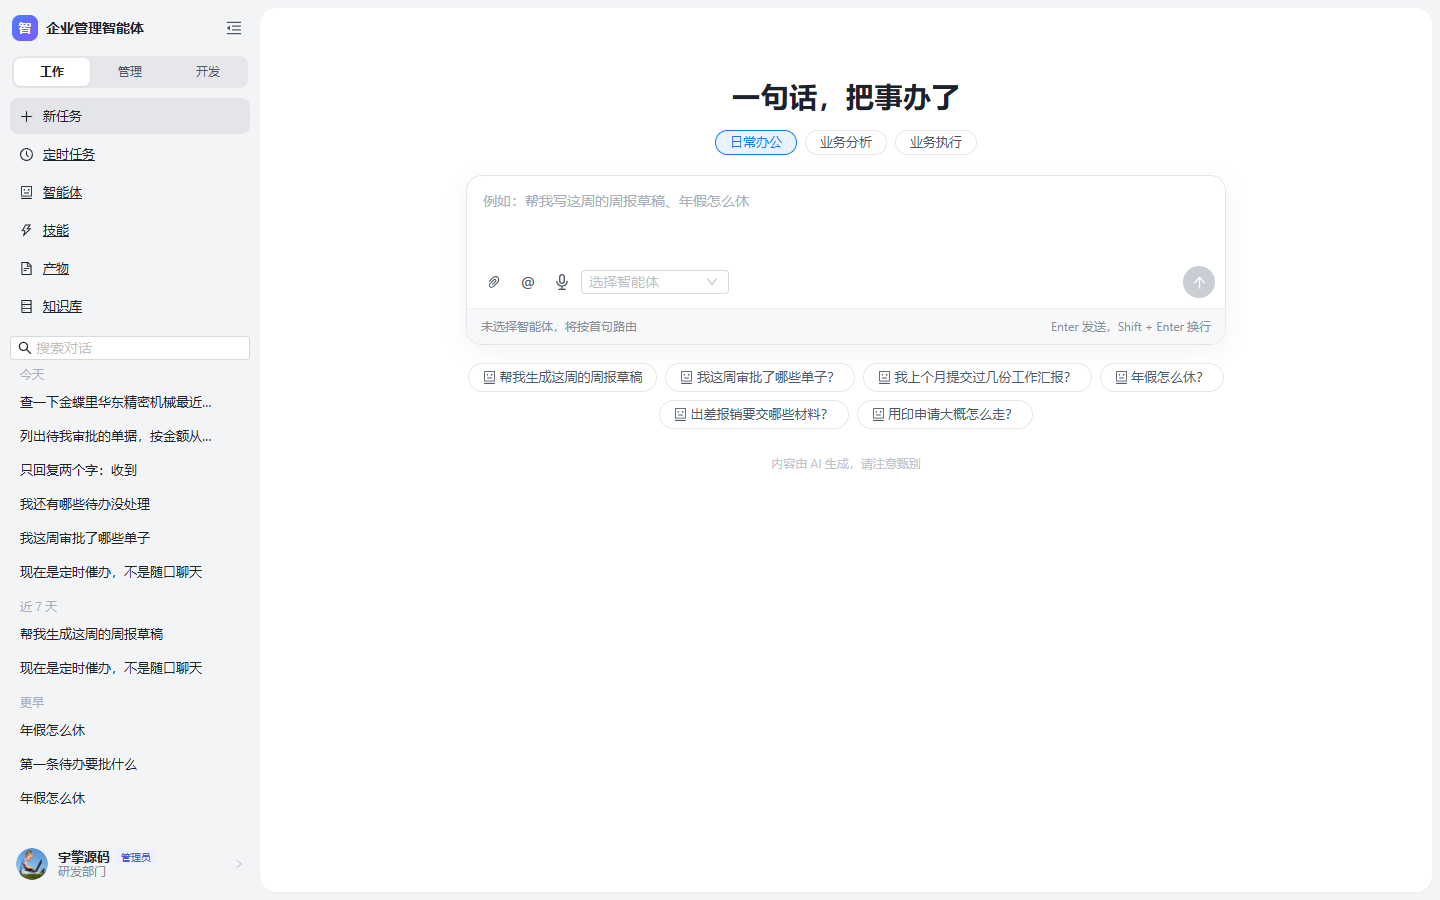Click suggestion 帮我生成这周的周报草稿
The height and width of the screenshot is (900, 1440).
point(563,377)
